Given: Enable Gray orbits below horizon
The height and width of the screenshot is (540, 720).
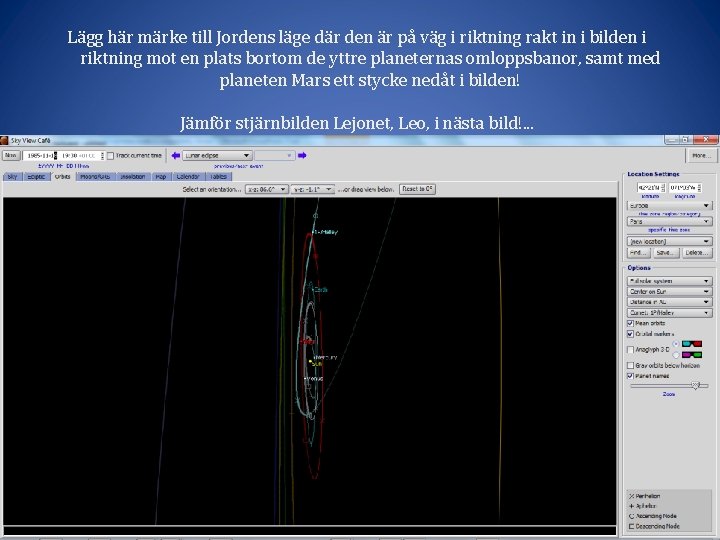Looking at the screenshot, I should (630, 366).
